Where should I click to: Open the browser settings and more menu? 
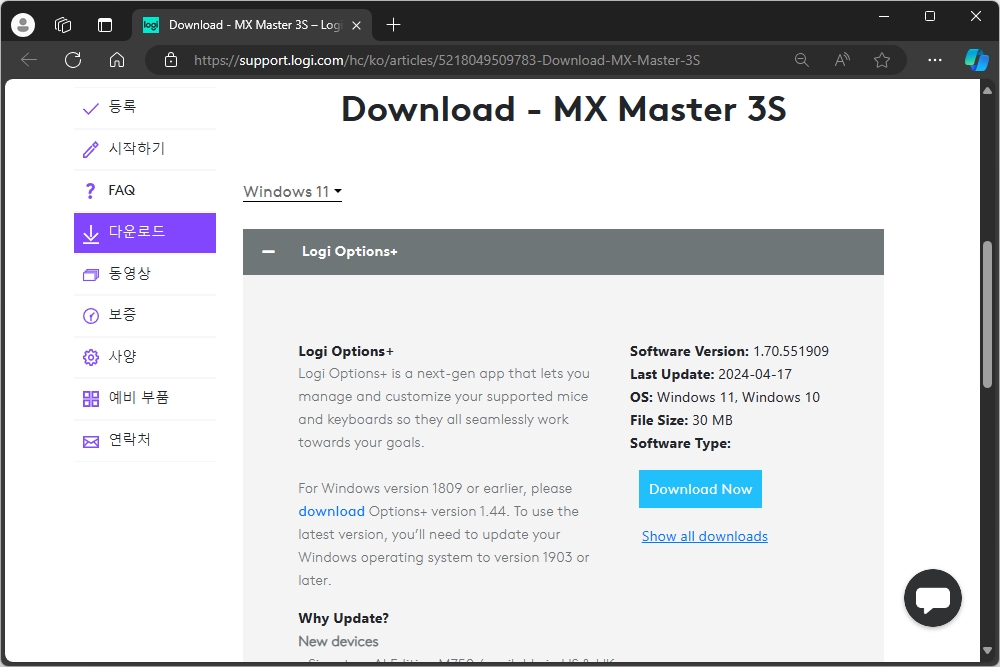[934, 60]
